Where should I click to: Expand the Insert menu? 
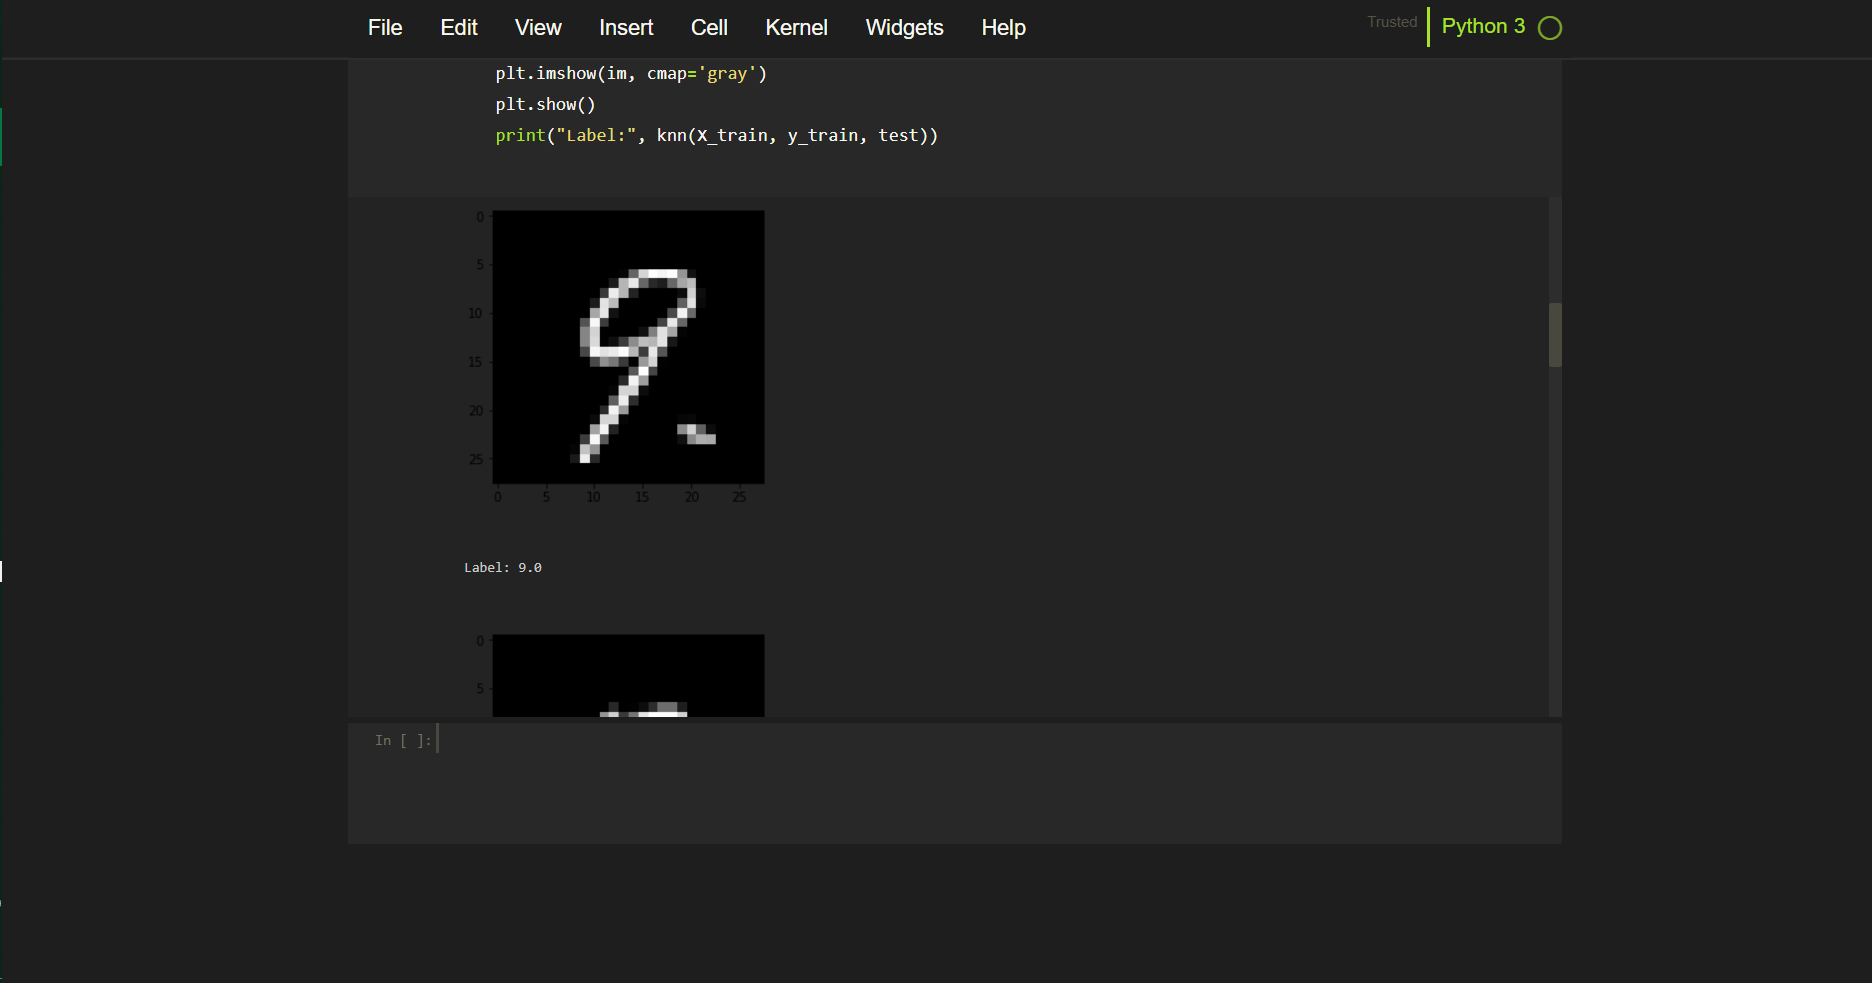[626, 28]
